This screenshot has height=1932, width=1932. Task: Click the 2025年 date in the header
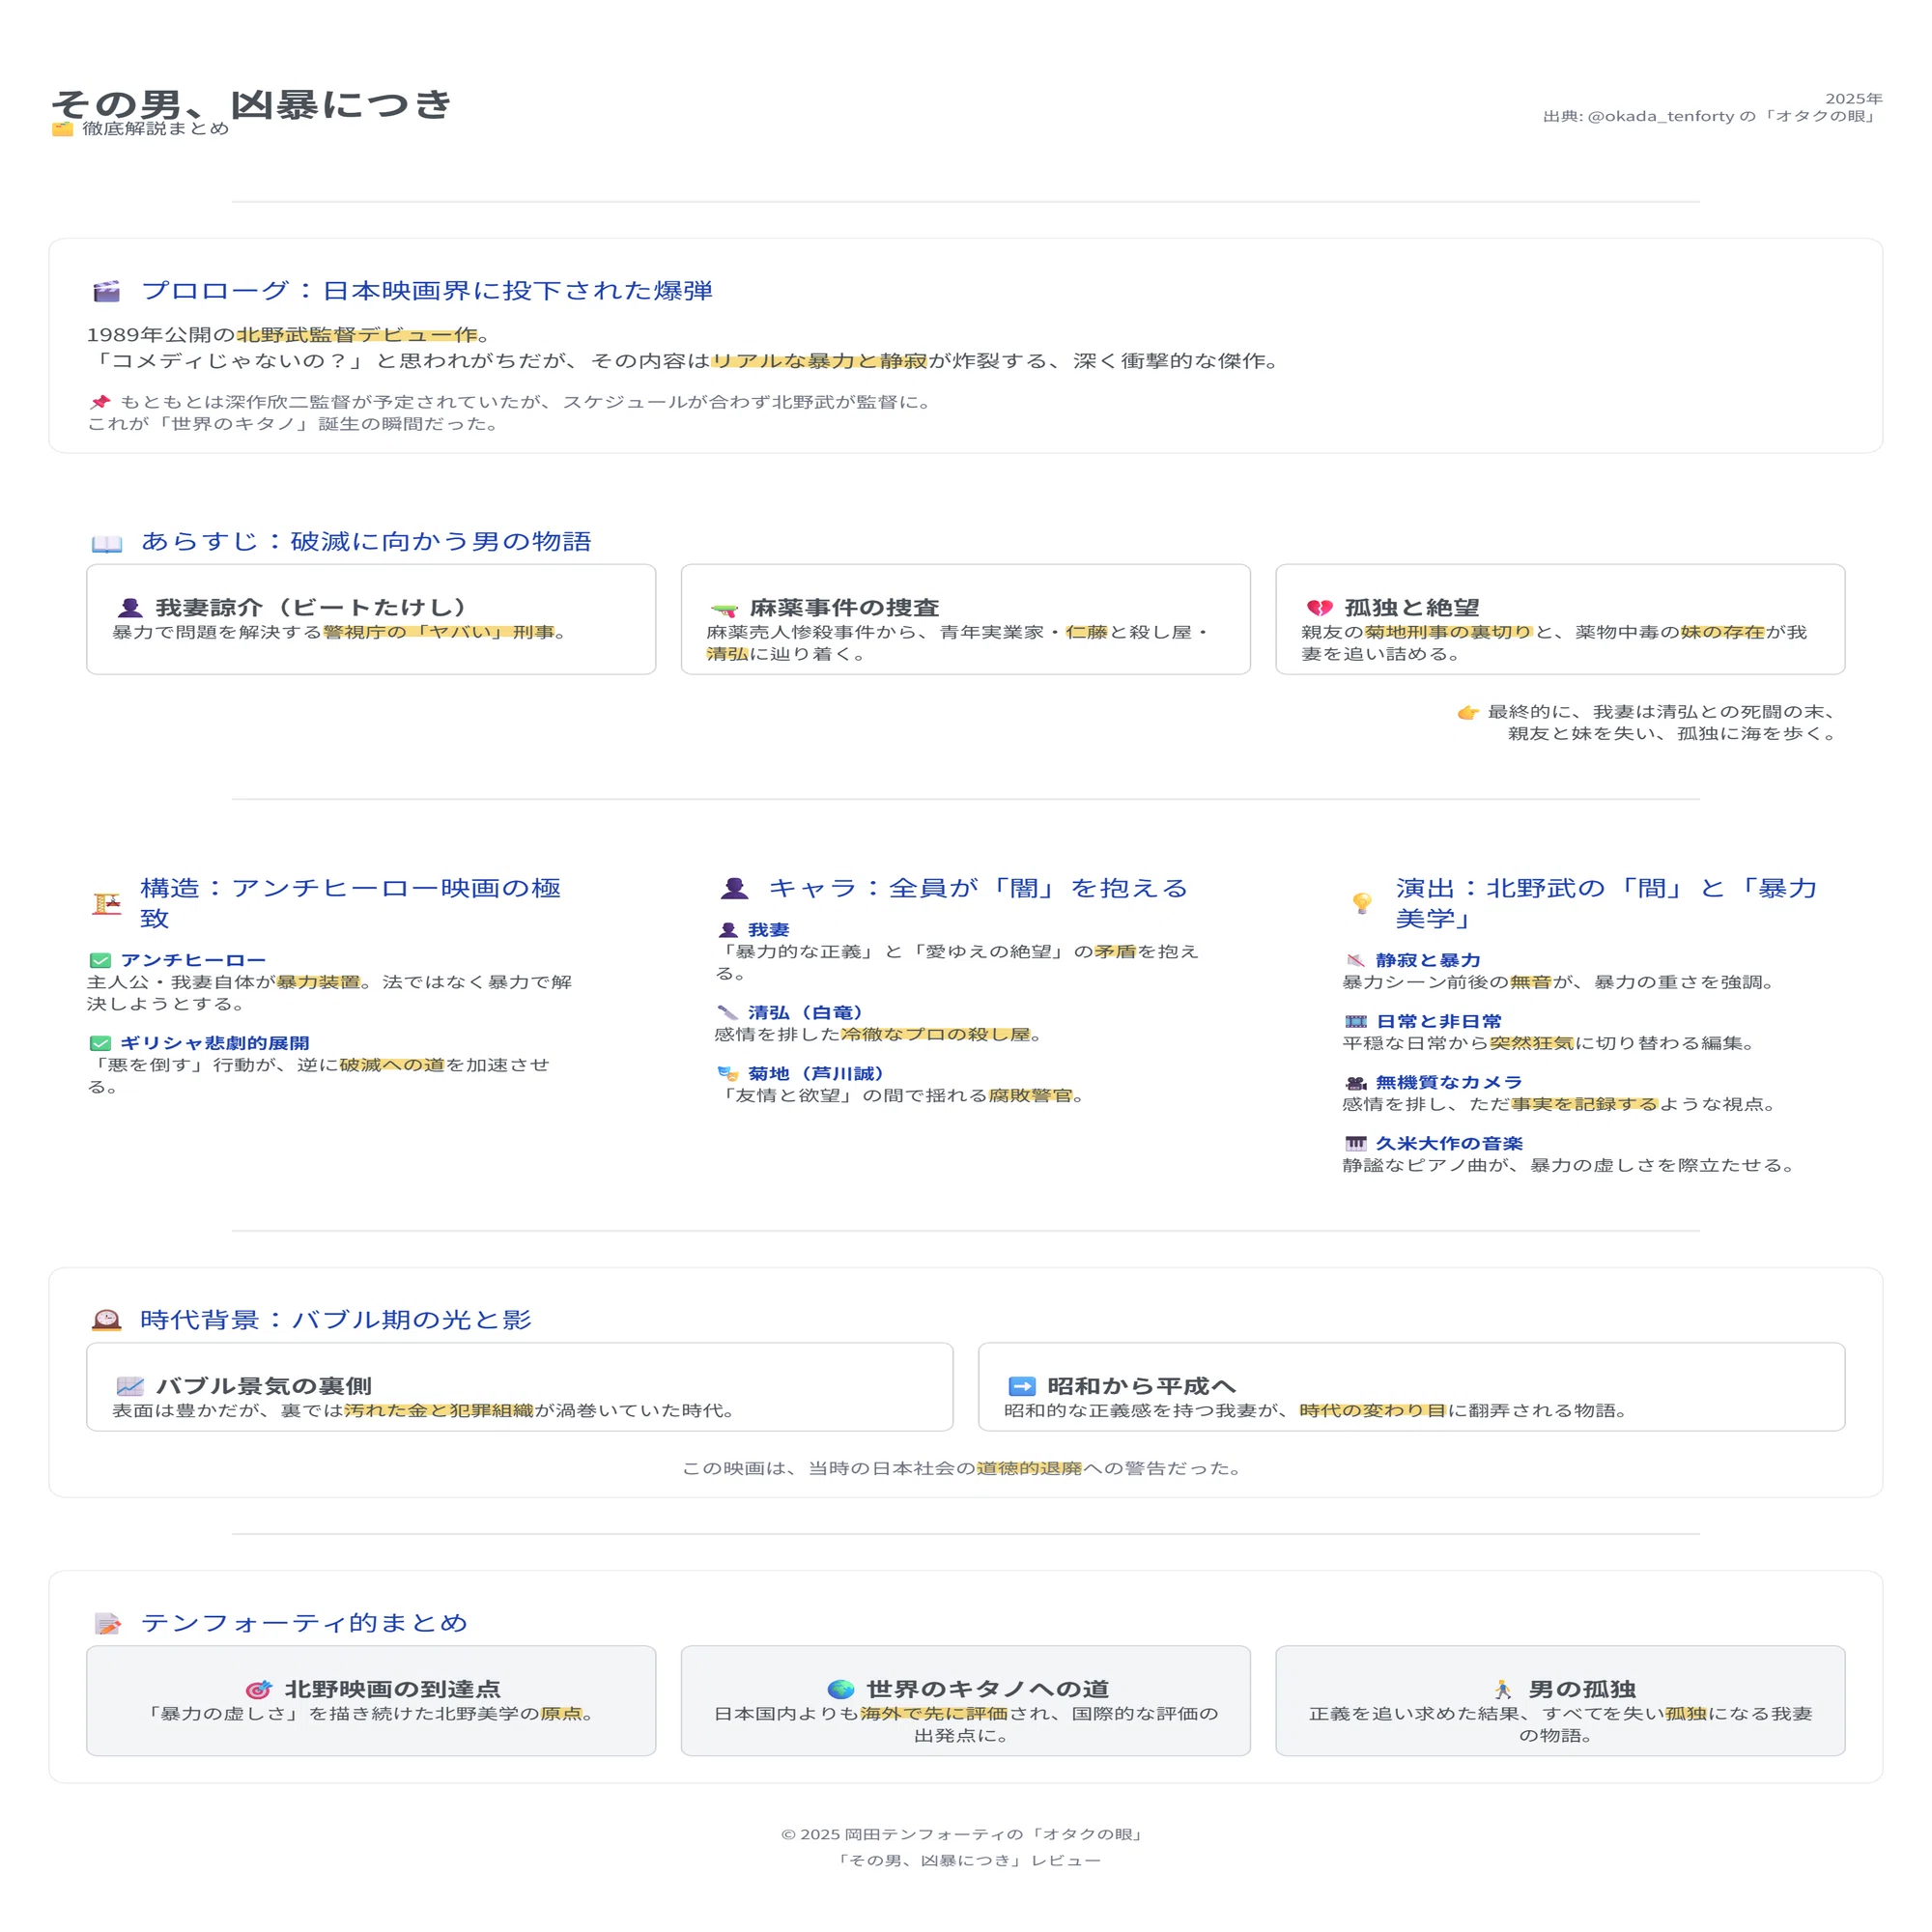(1854, 99)
